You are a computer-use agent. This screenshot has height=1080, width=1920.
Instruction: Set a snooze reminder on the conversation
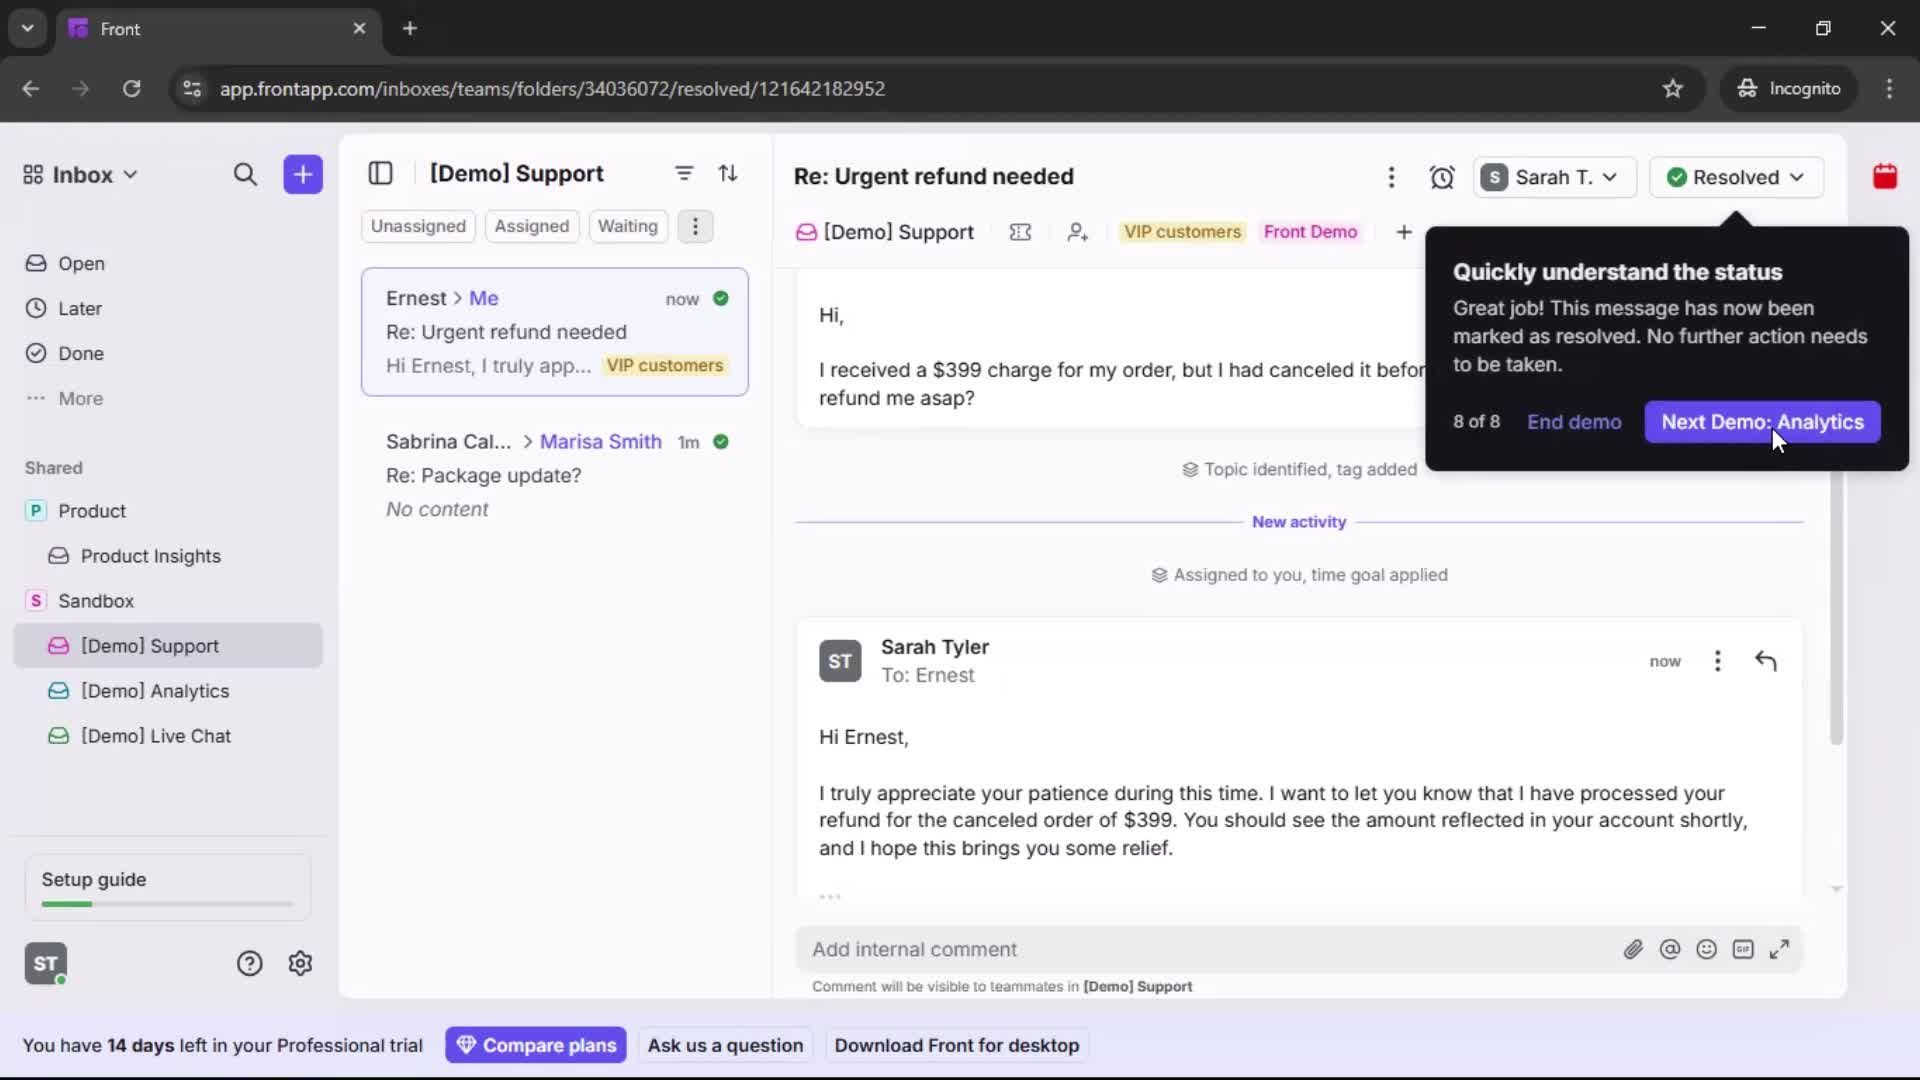tap(1443, 177)
